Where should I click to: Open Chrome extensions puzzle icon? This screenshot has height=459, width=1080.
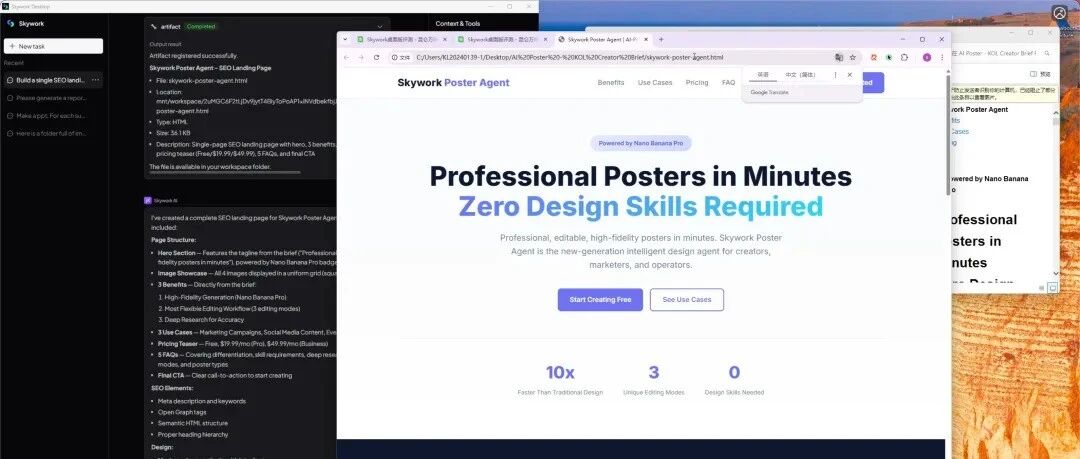point(904,57)
